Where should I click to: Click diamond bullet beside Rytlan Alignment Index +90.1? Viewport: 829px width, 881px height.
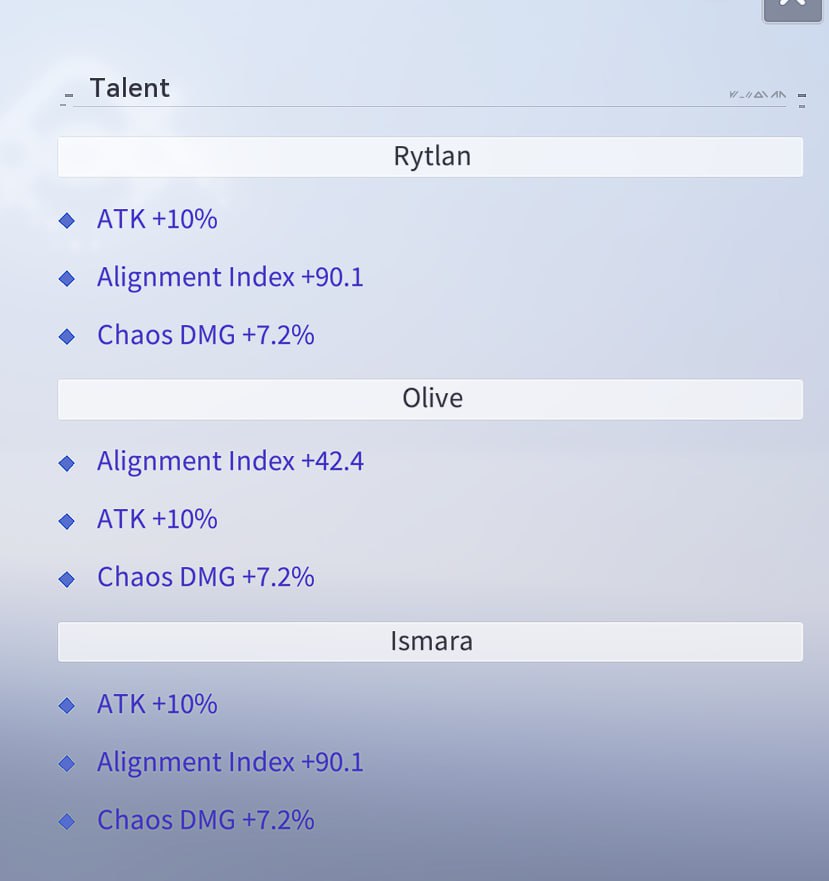coord(66,278)
